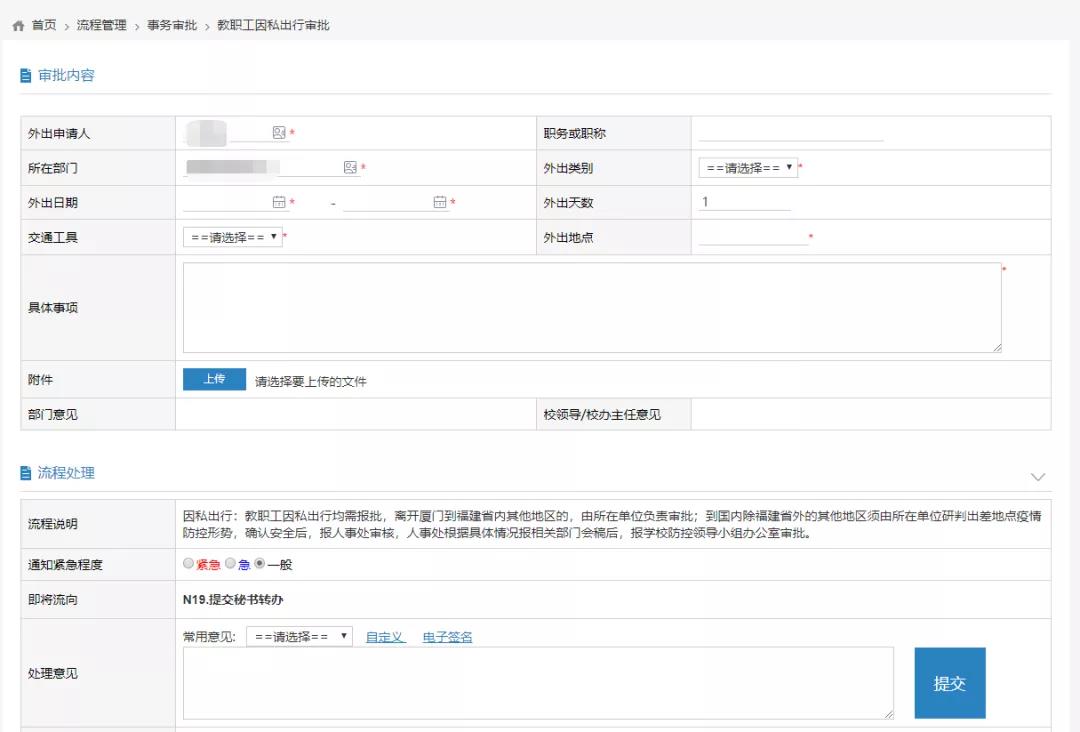Open the start date calendar icon
The width and height of the screenshot is (1080, 732).
[279, 202]
